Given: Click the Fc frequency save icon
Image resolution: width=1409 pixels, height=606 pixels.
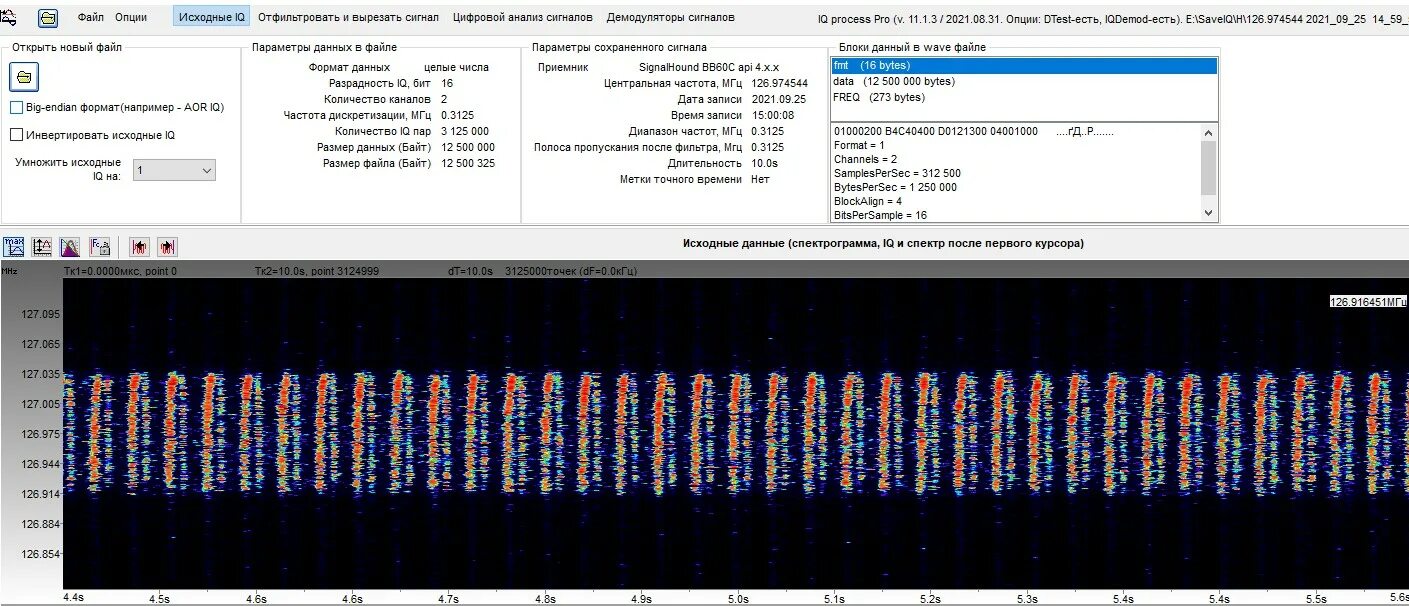Looking at the screenshot, I should click(x=99, y=247).
